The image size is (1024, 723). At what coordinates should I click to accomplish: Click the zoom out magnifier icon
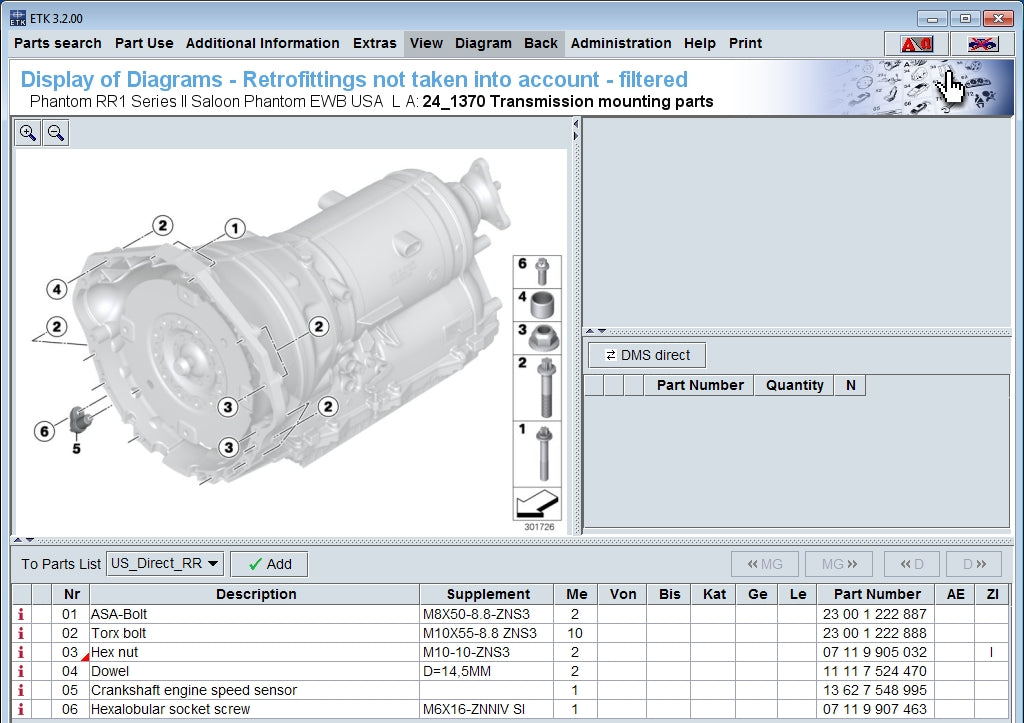click(56, 133)
